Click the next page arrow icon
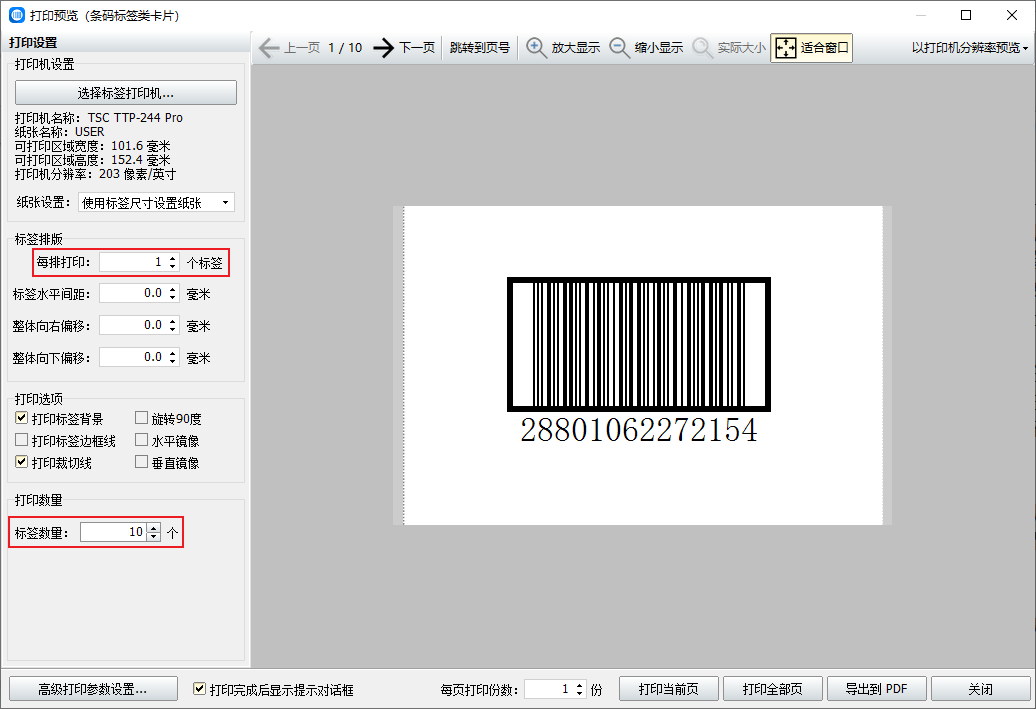This screenshot has height=709, width=1036. 384,48
